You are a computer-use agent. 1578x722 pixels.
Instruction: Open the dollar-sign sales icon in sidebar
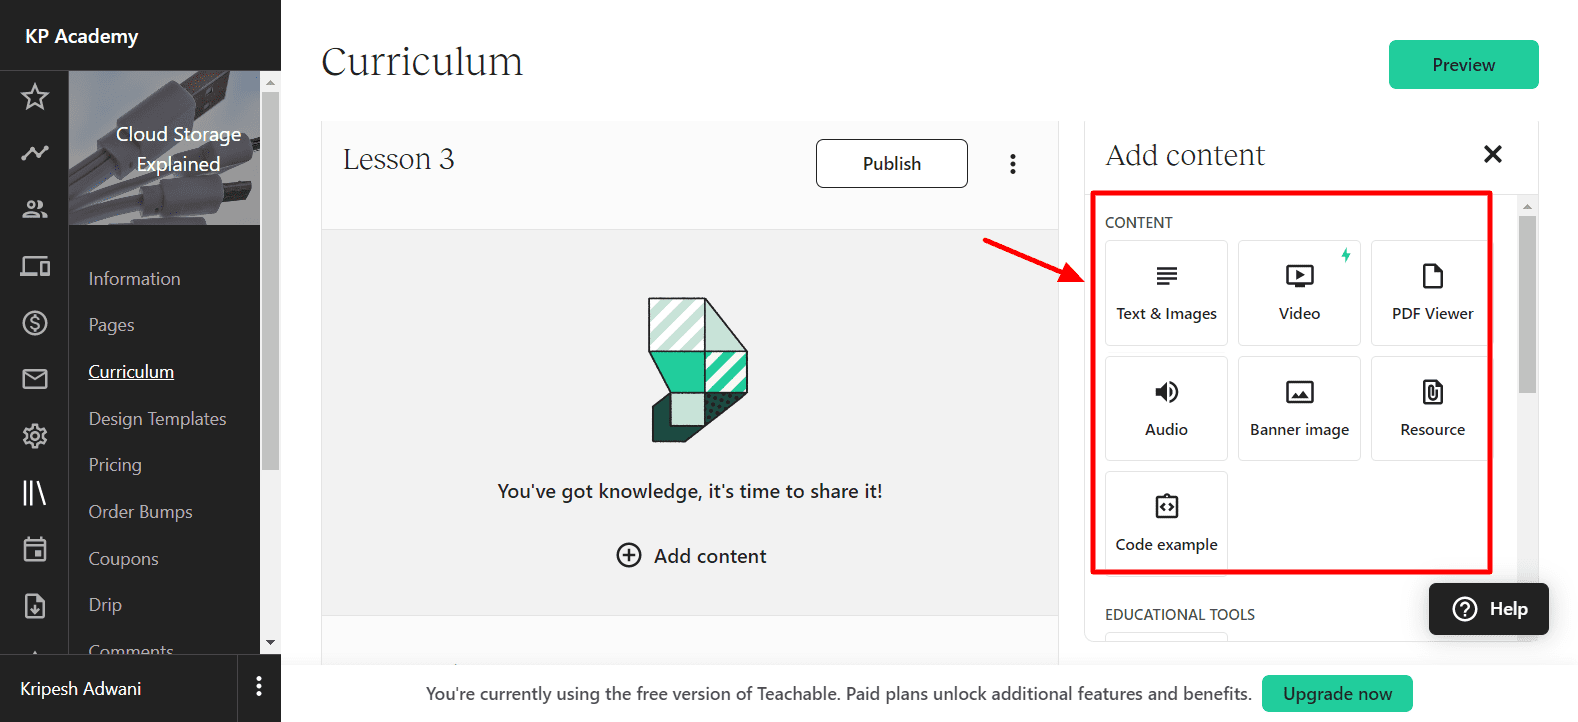coord(35,323)
